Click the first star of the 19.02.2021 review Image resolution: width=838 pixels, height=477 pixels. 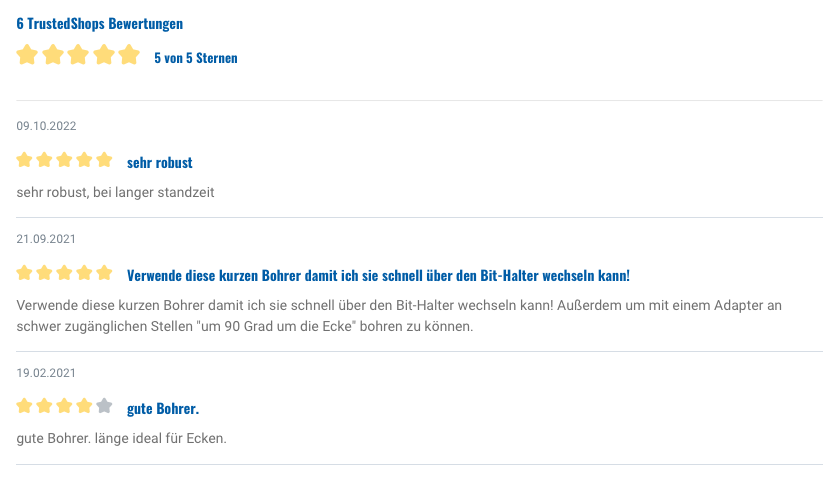coord(25,406)
